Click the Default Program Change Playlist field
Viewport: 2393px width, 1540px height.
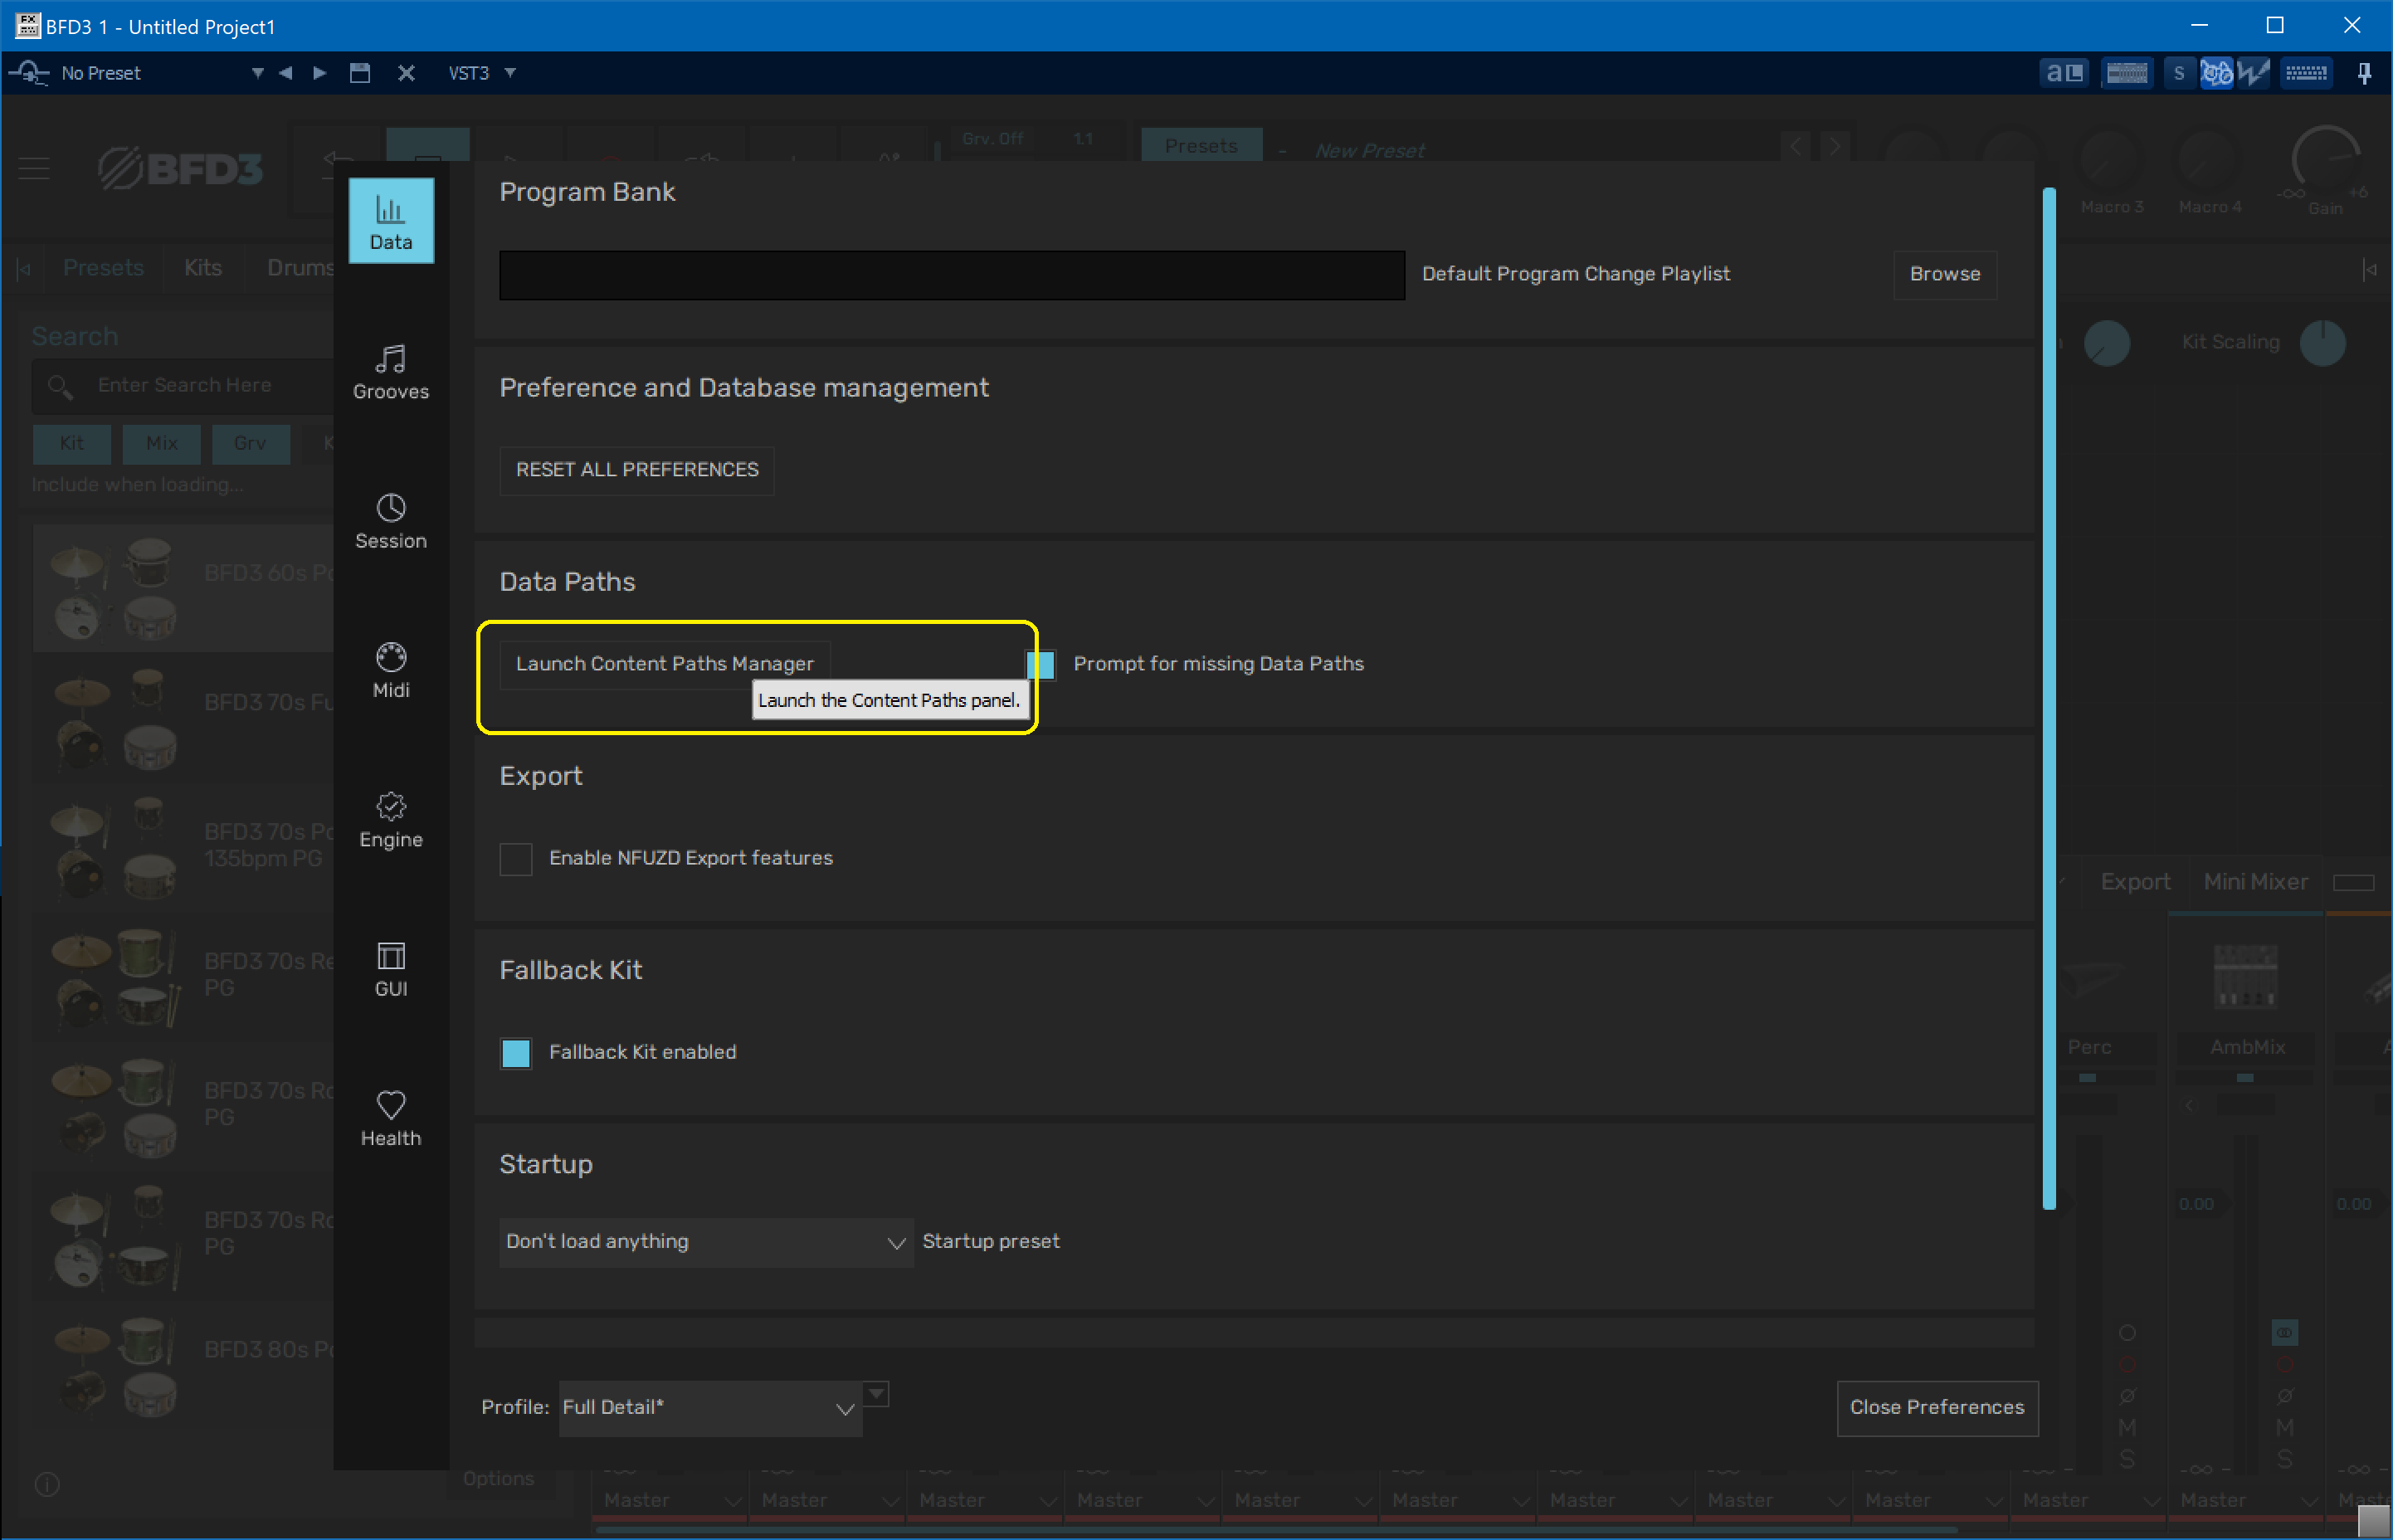click(x=952, y=275)
